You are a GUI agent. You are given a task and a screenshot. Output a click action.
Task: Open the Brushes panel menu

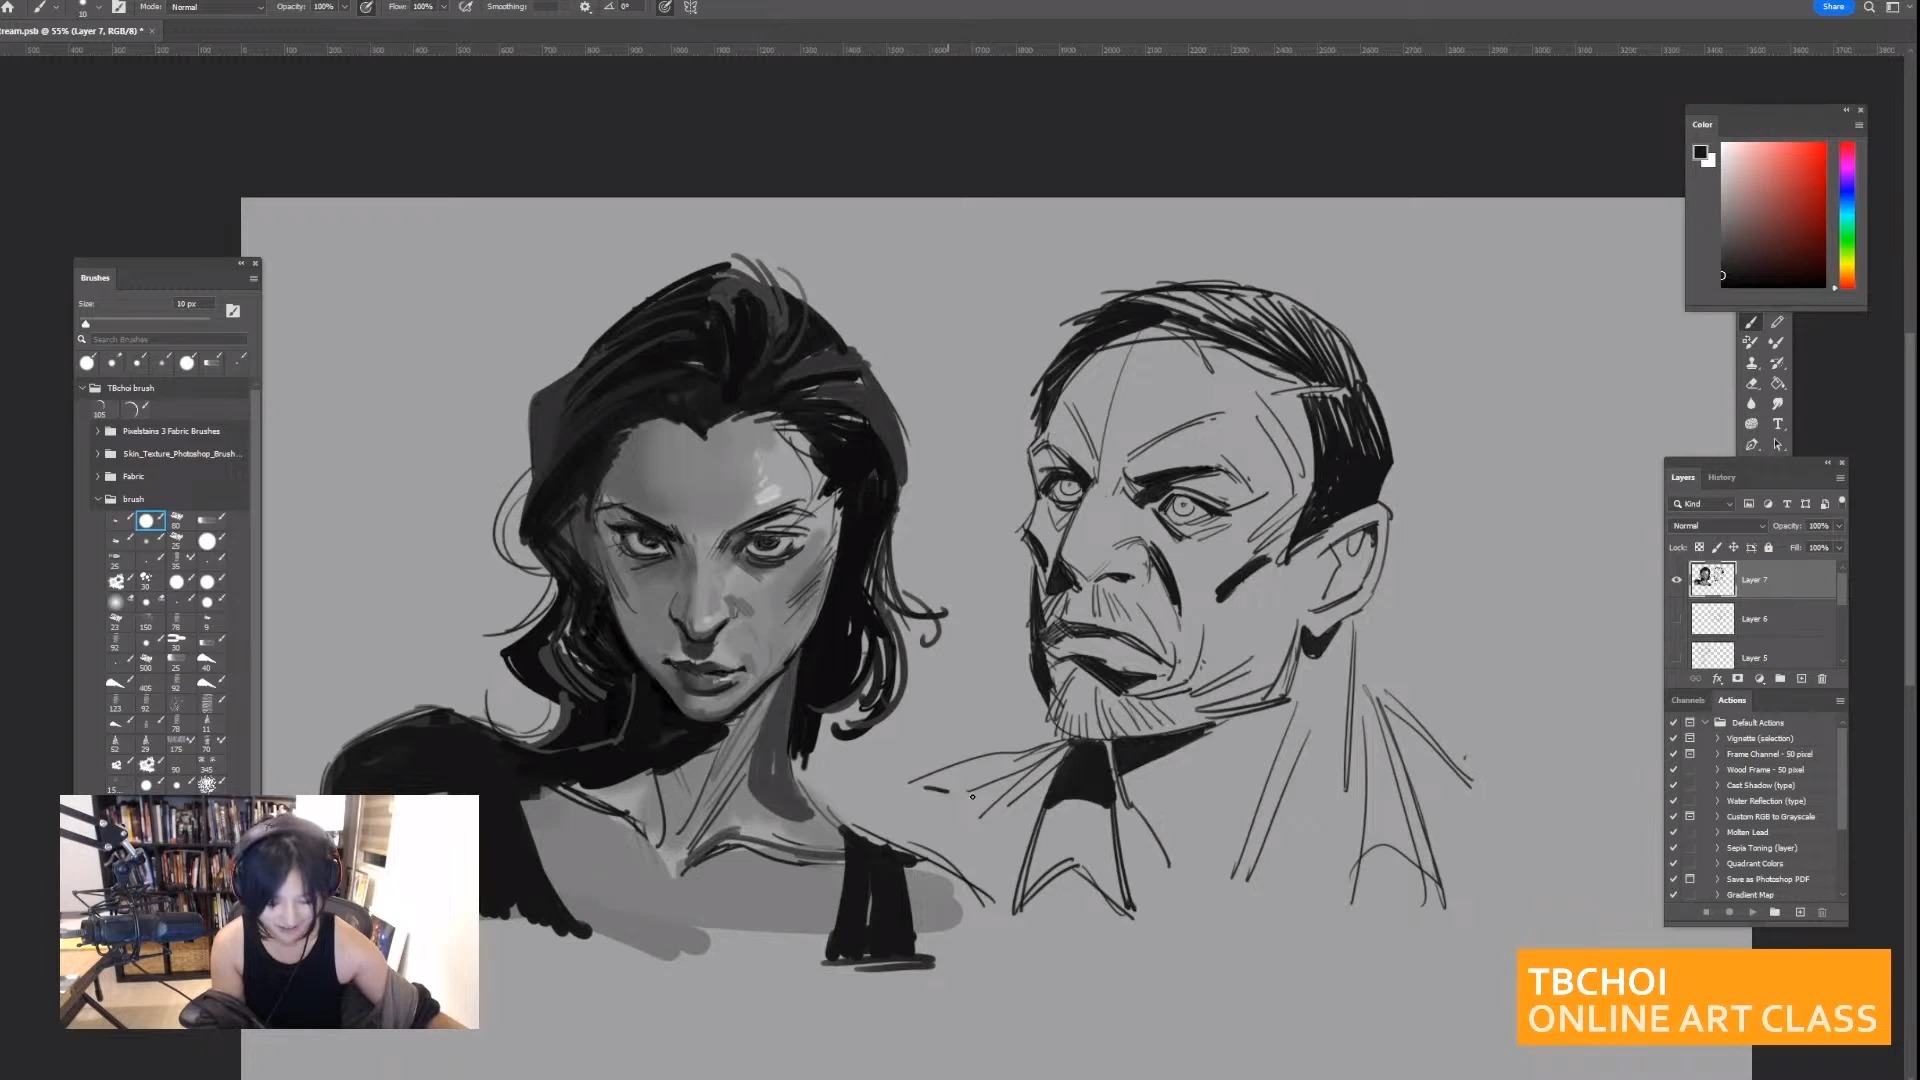[254, 278]
